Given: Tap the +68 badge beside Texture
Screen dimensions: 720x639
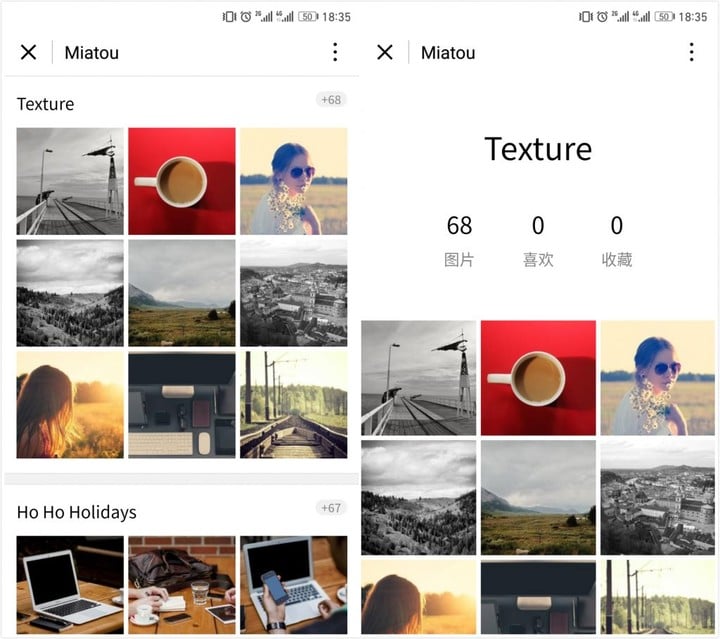Looking at the screenshot, I should pyautogui.click(x=331, y=100).
